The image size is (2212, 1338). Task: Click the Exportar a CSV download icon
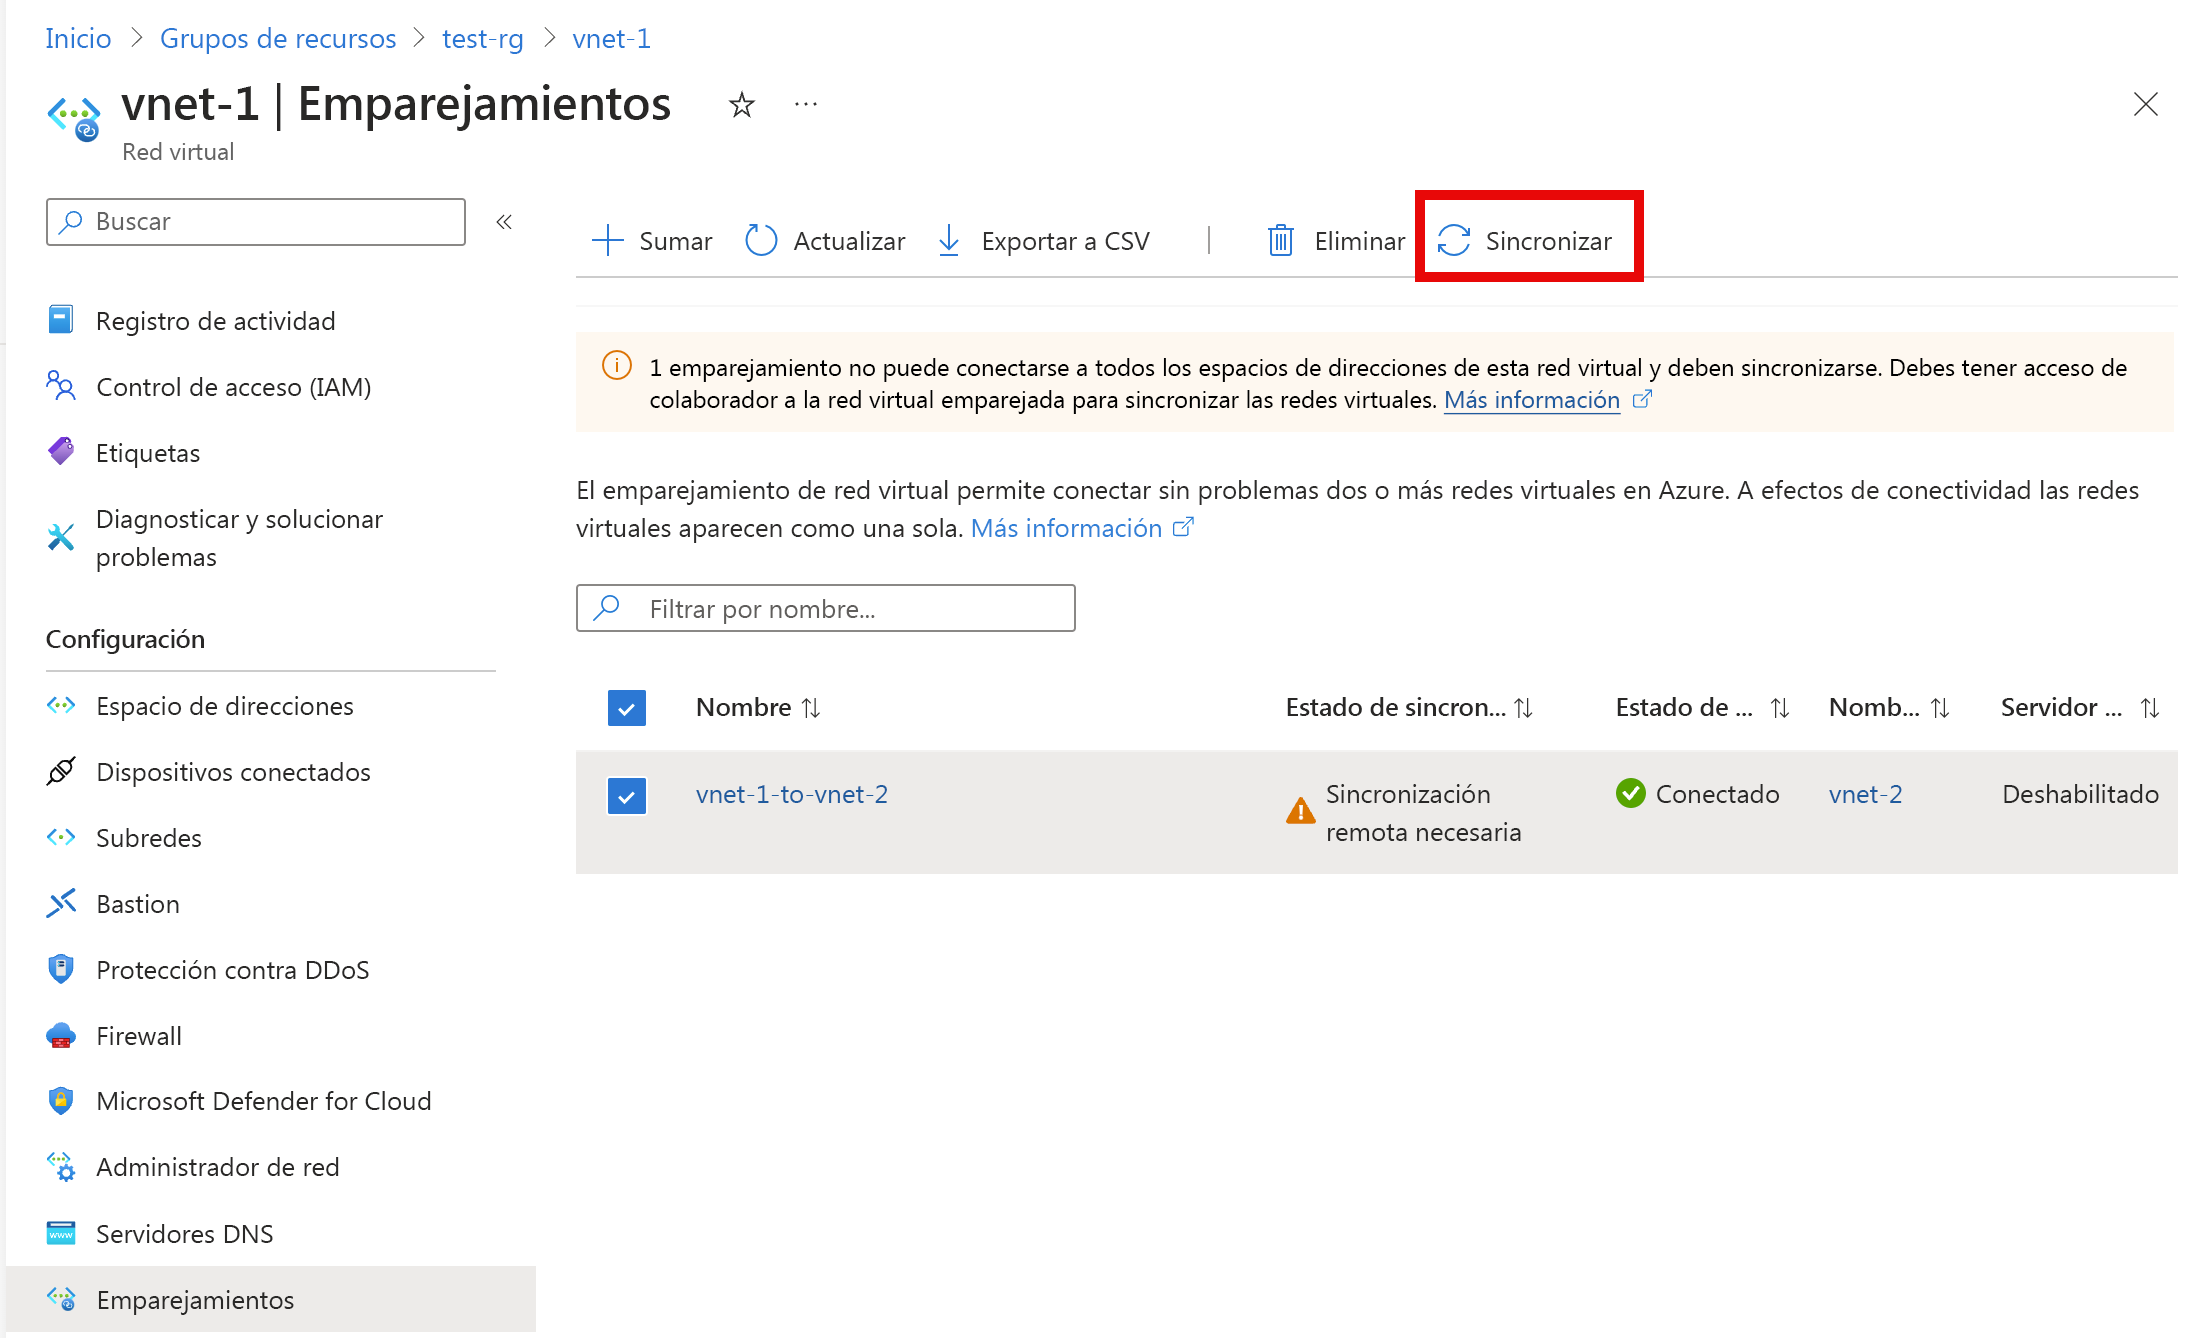[x=948, y=240]
